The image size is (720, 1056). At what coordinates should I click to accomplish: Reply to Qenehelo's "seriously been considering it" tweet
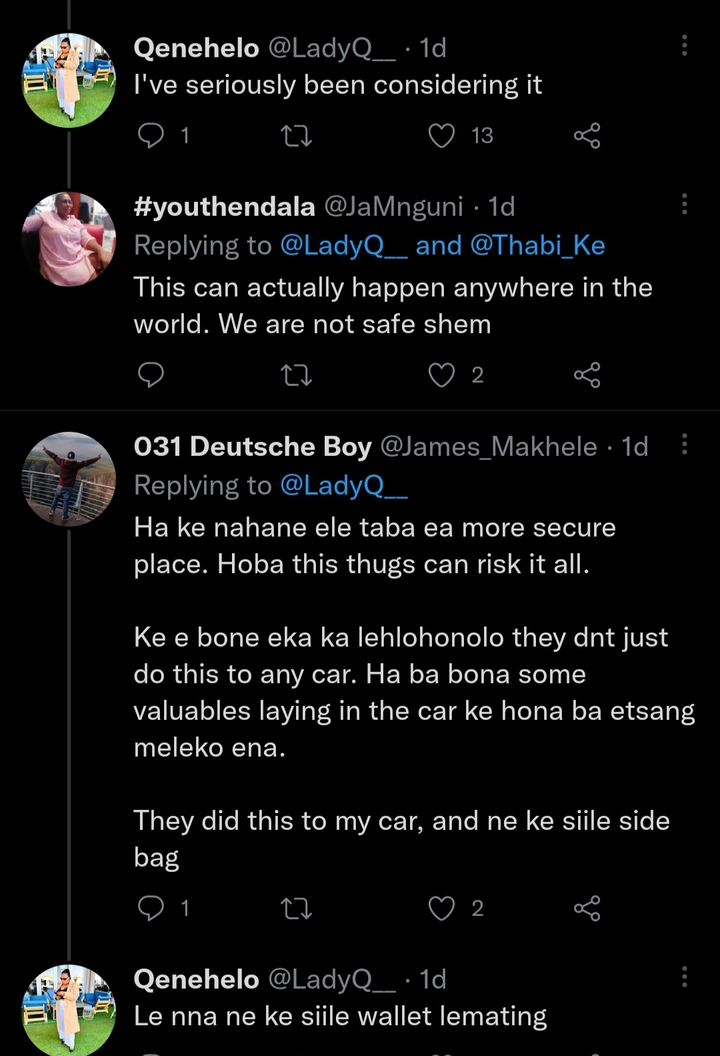pyautogui.click(x=150, y=134)
